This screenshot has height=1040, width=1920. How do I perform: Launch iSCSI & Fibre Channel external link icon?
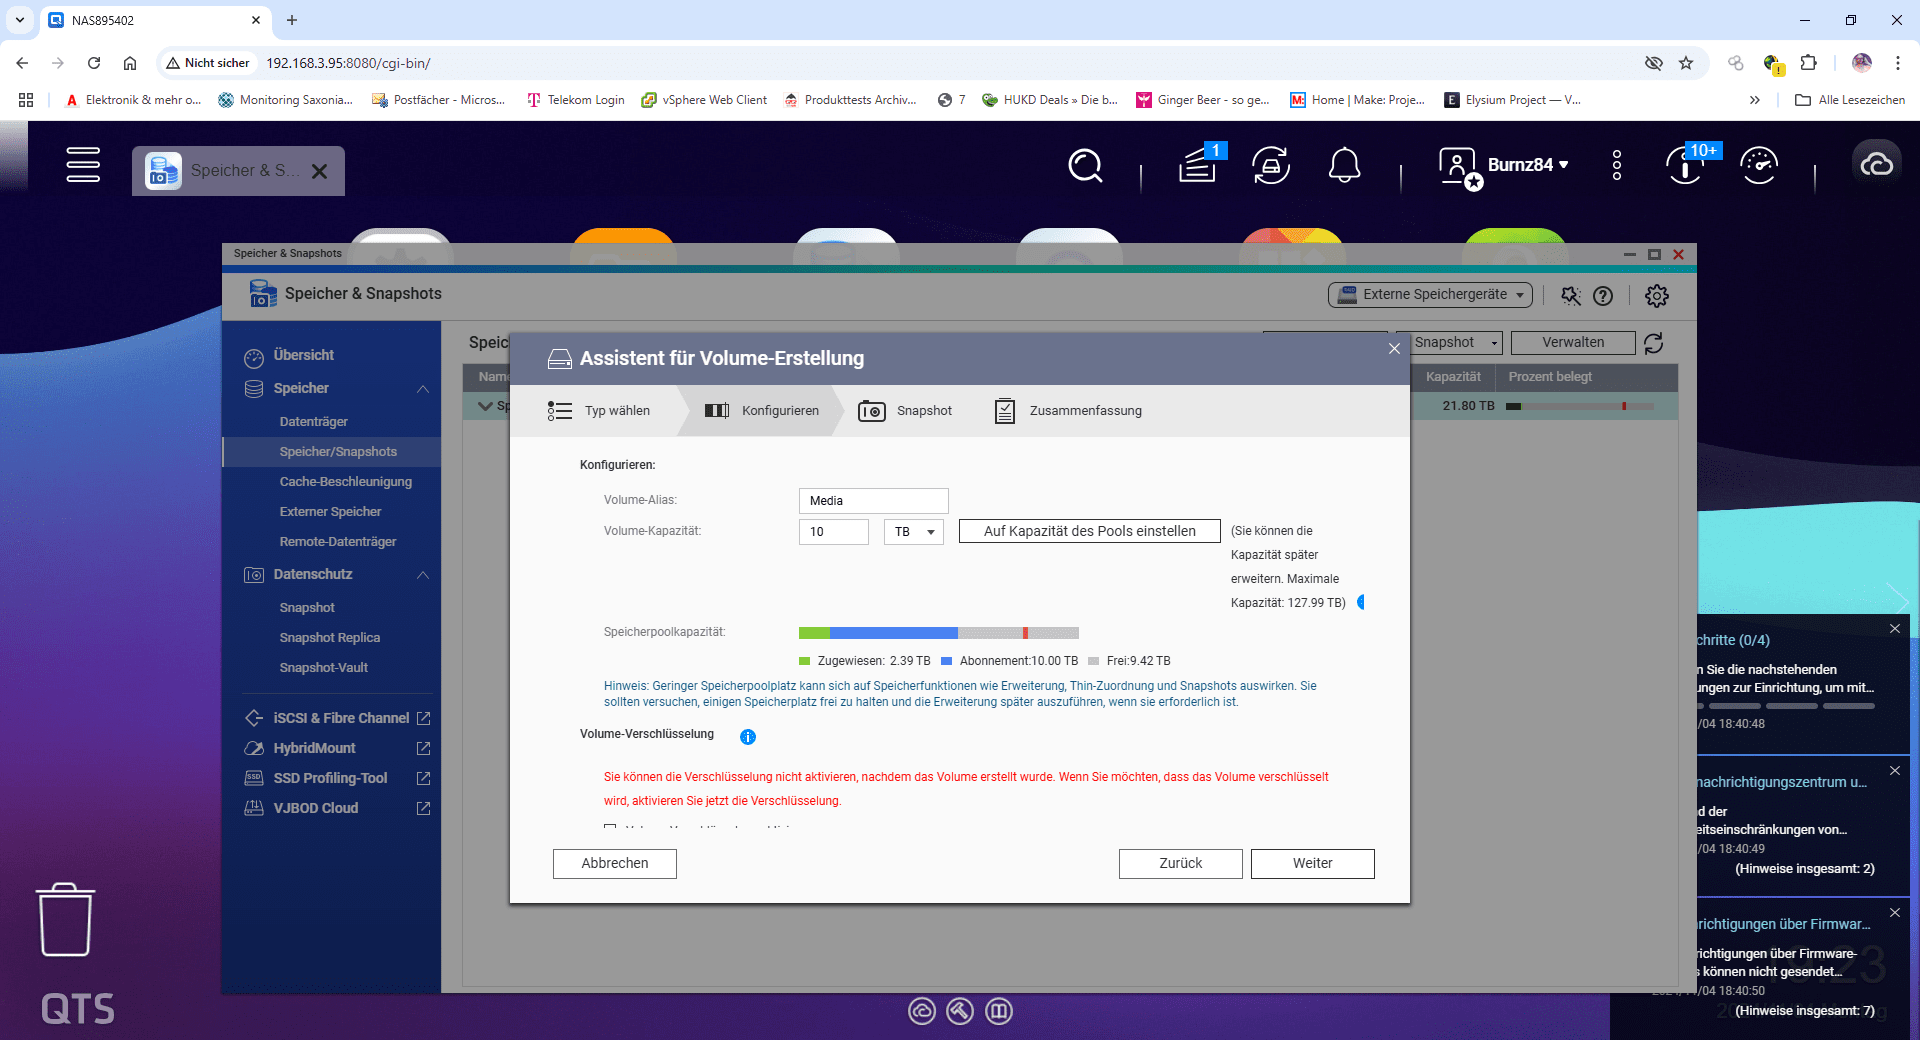coord(423,718)
